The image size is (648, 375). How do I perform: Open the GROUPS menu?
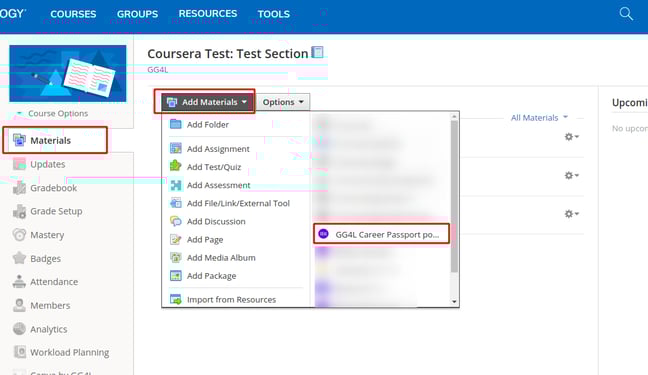click(x=137, y=14)
